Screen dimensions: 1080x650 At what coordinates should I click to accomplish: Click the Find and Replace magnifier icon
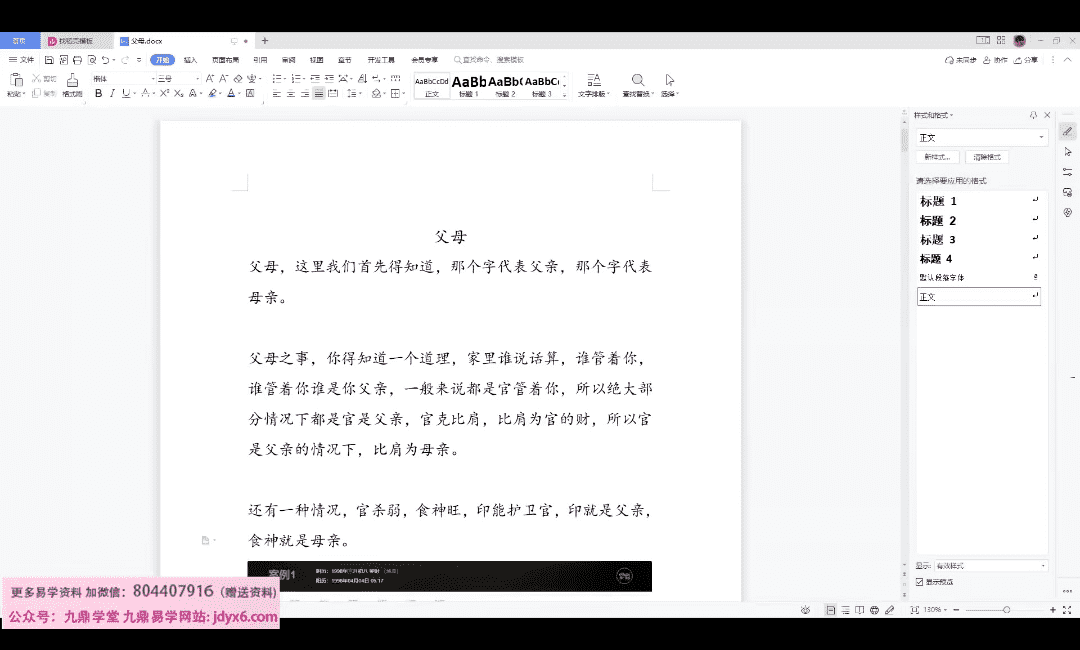(x=637, y=81)
